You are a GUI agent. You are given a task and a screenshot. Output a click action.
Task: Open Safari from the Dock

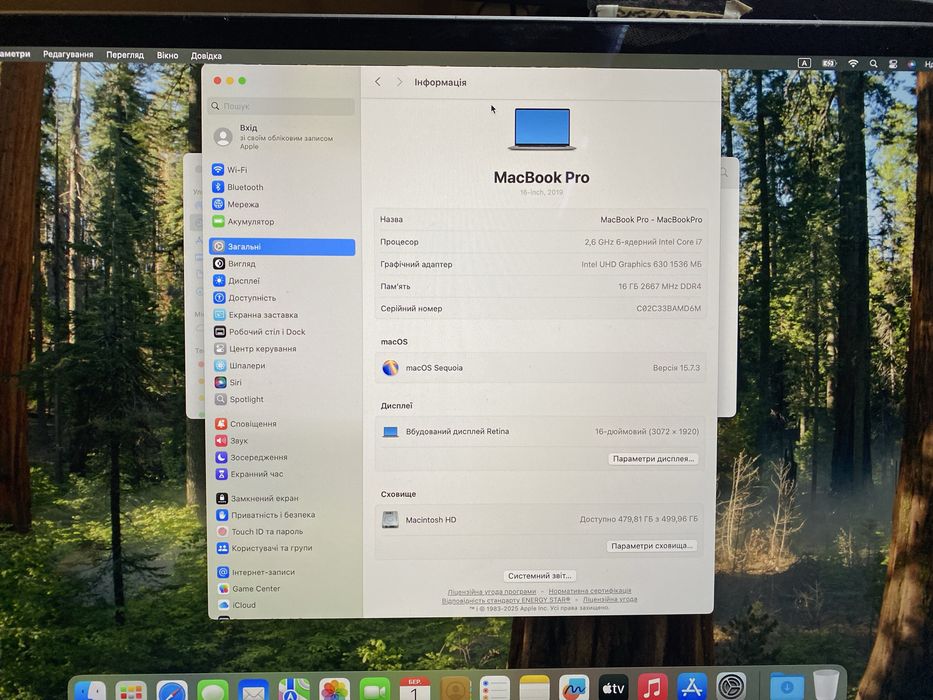[172, 690]
